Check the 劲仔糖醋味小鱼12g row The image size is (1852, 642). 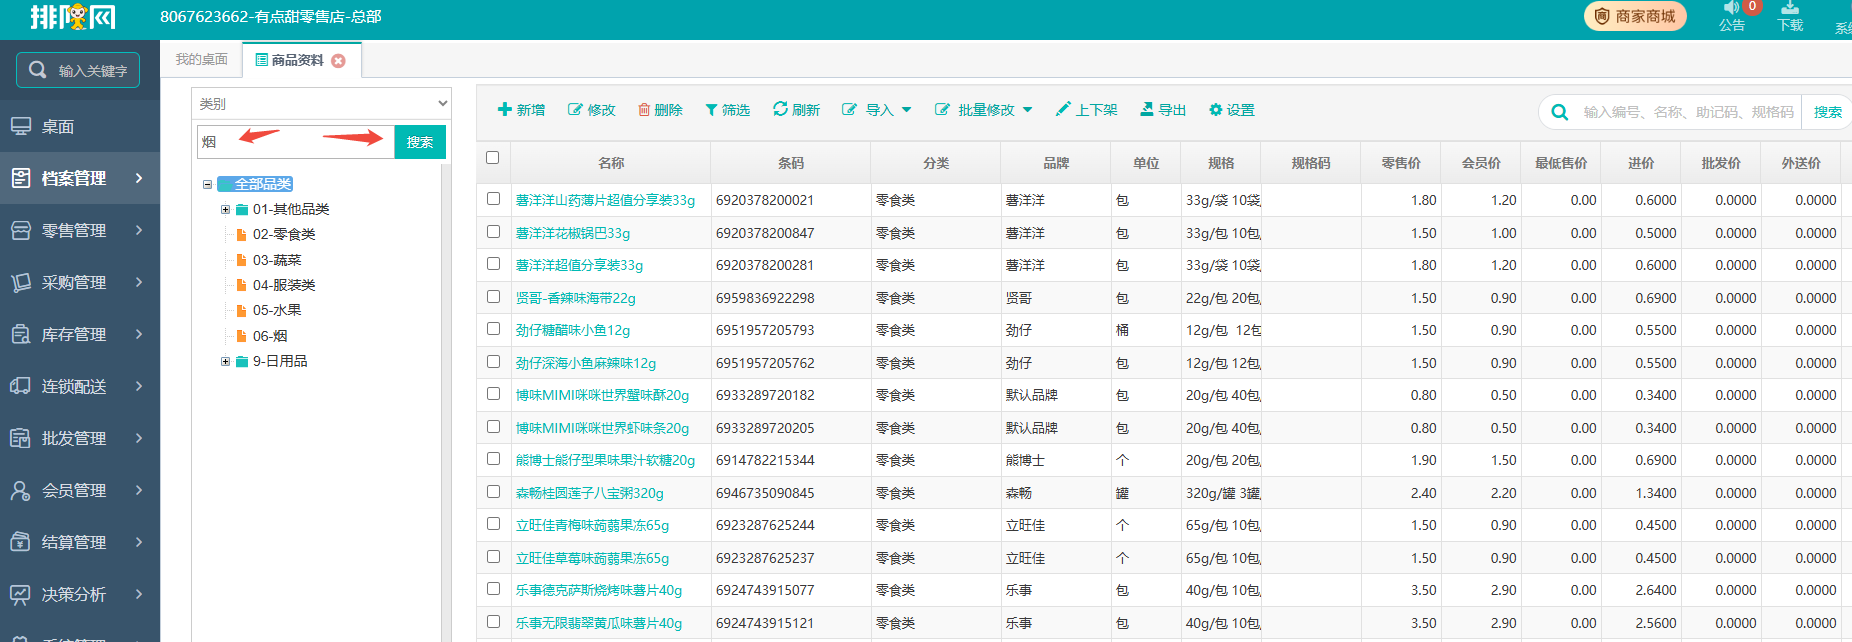coord(493,328)
